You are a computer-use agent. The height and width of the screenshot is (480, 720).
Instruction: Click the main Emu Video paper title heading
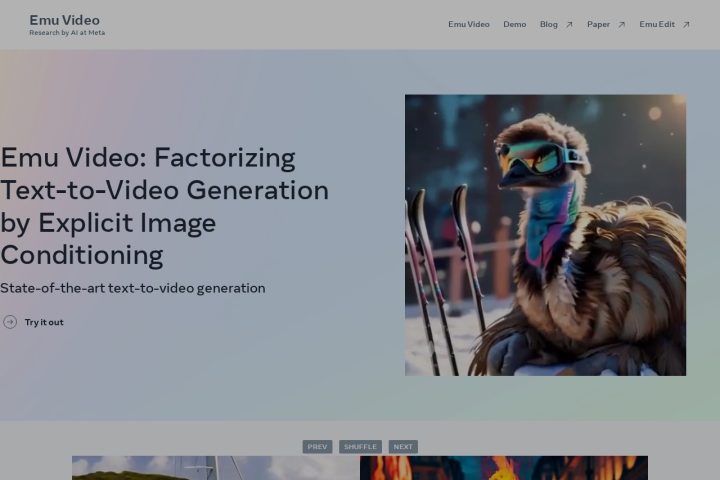[x=164, y=206]
